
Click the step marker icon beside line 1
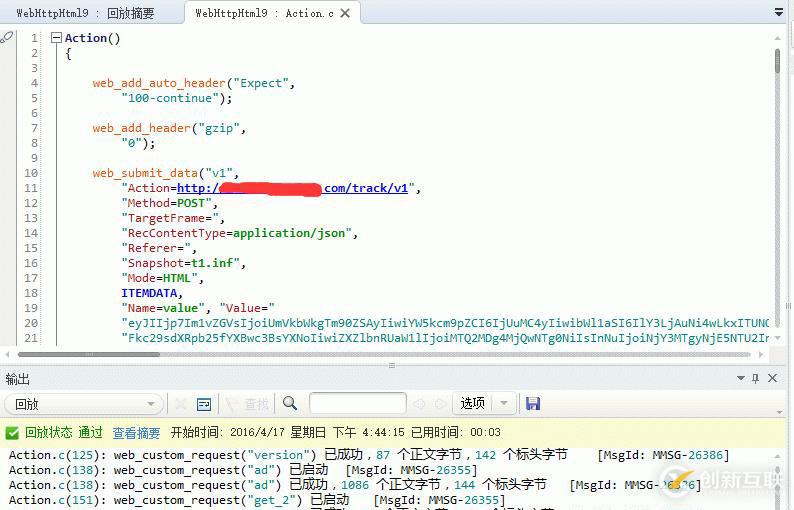(x=7, y=37)
